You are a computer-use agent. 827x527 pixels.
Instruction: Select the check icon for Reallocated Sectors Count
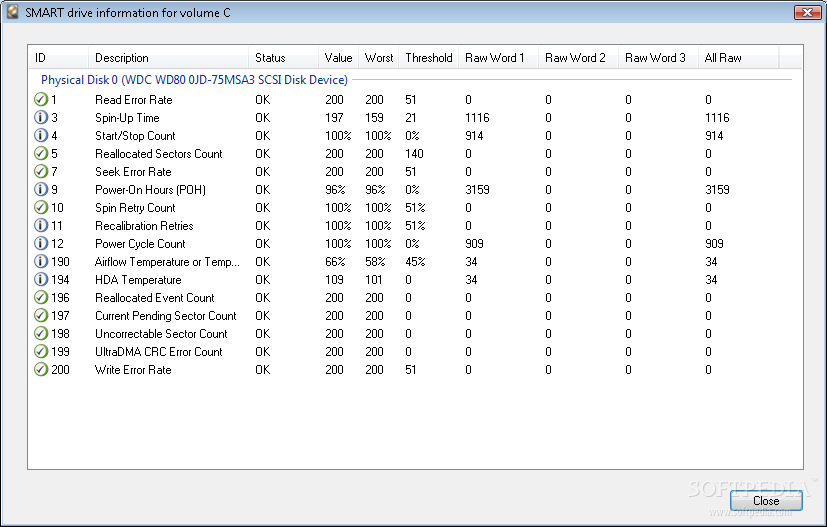(41, 153)
